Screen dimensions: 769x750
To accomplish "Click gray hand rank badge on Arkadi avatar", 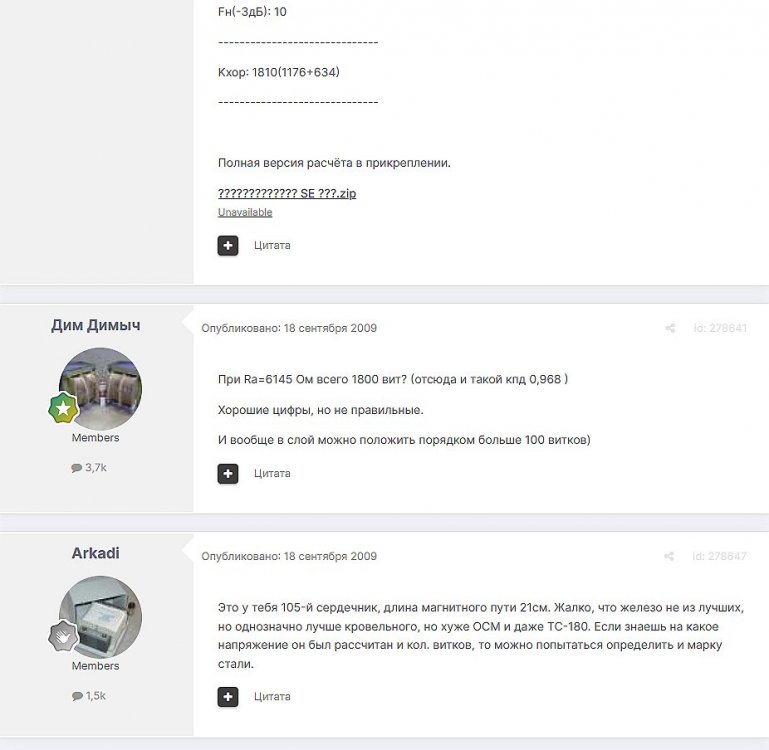I will (x=63, y=636).
